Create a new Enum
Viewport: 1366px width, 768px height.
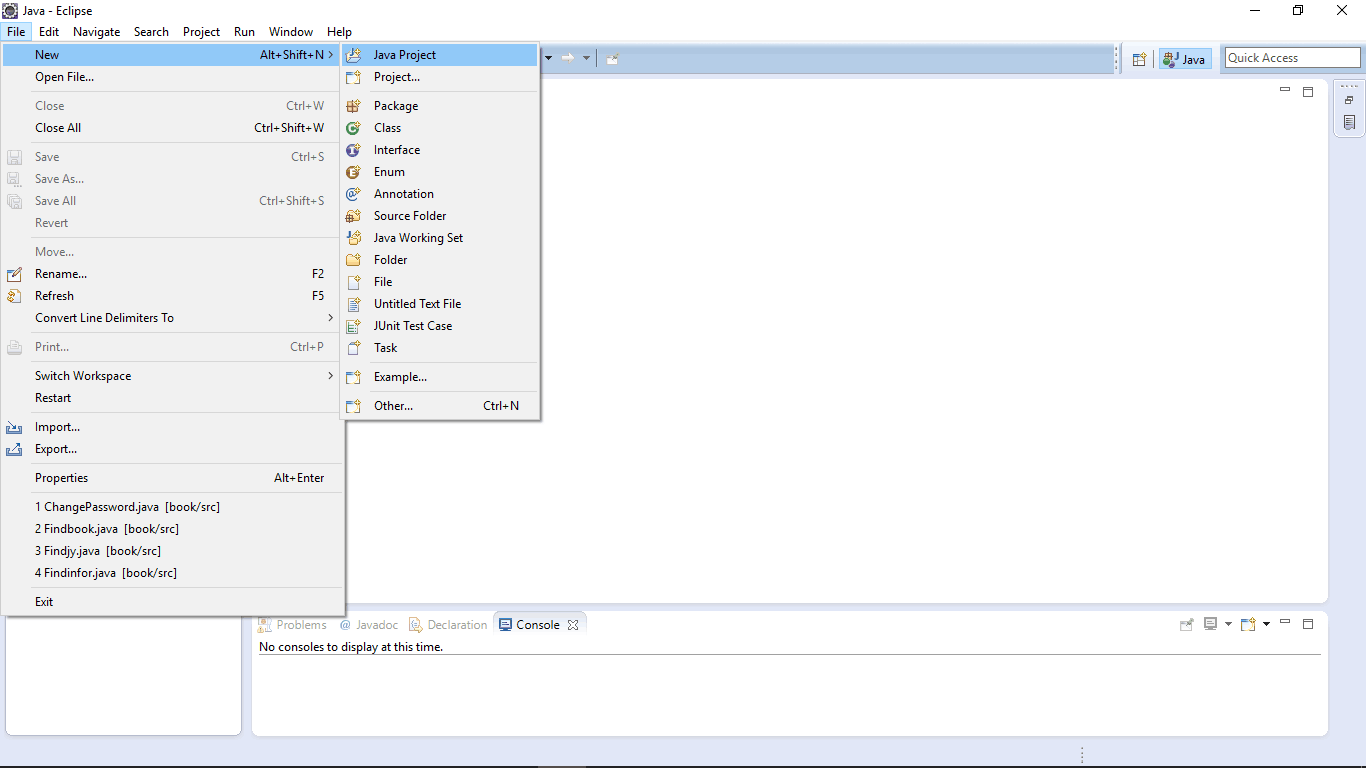[440, 172]
